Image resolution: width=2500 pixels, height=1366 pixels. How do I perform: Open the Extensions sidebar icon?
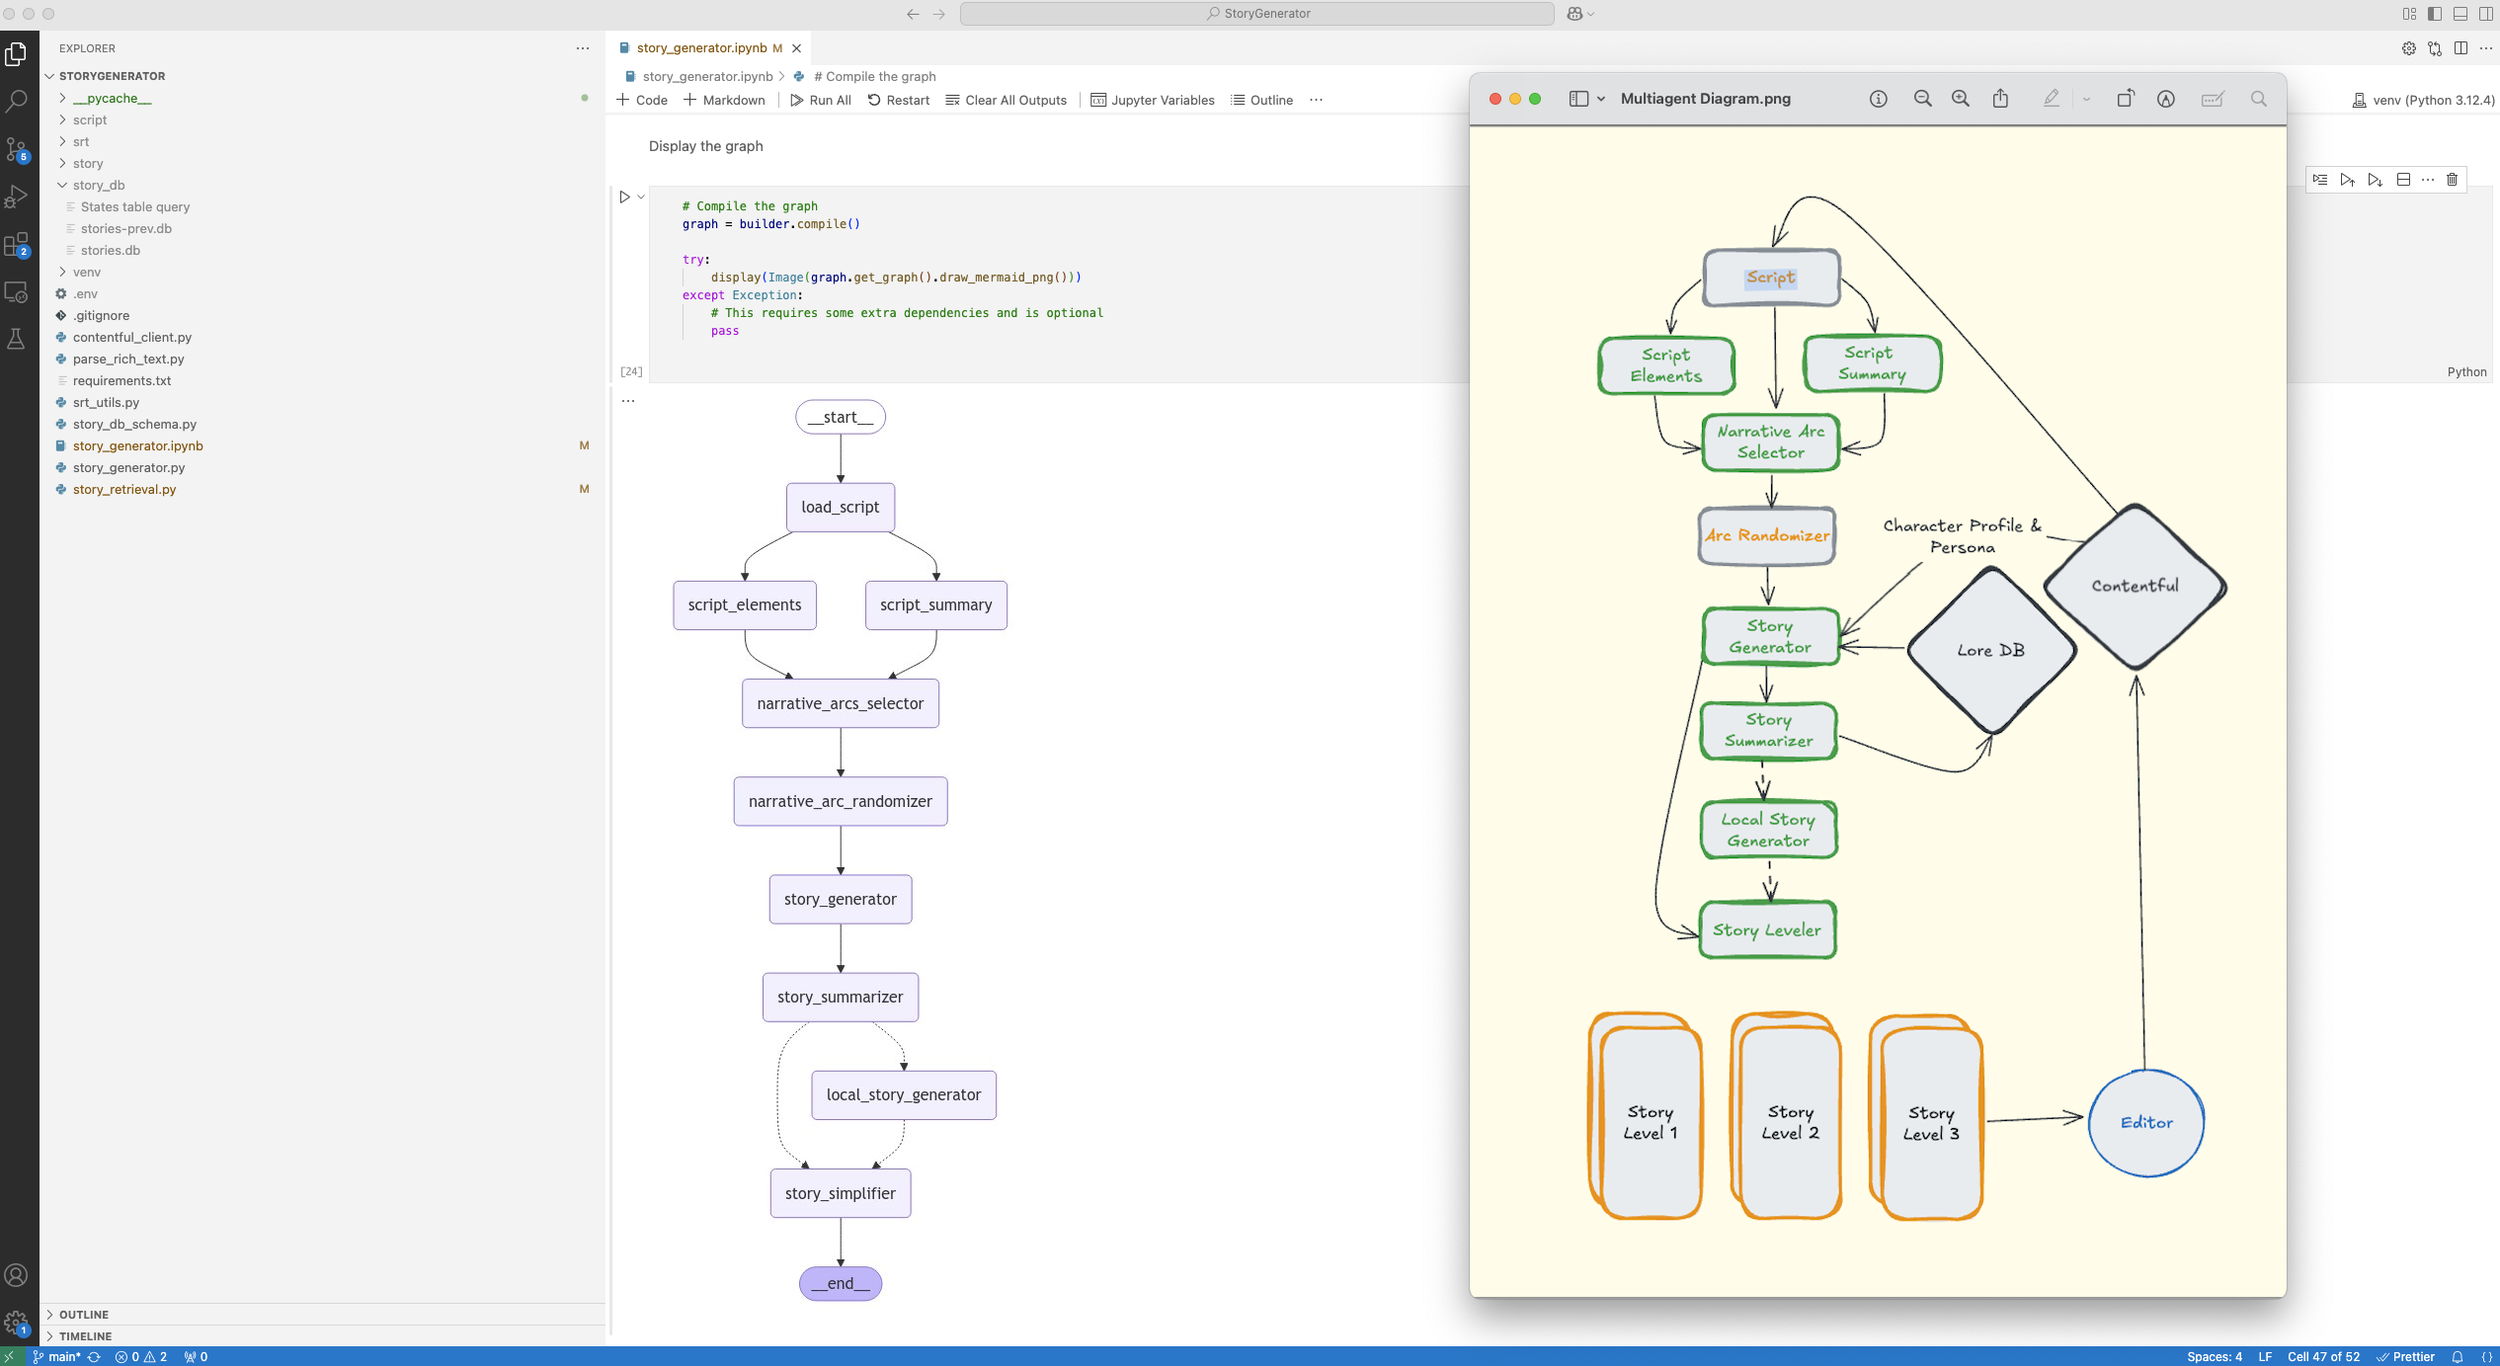pos(16,244)
